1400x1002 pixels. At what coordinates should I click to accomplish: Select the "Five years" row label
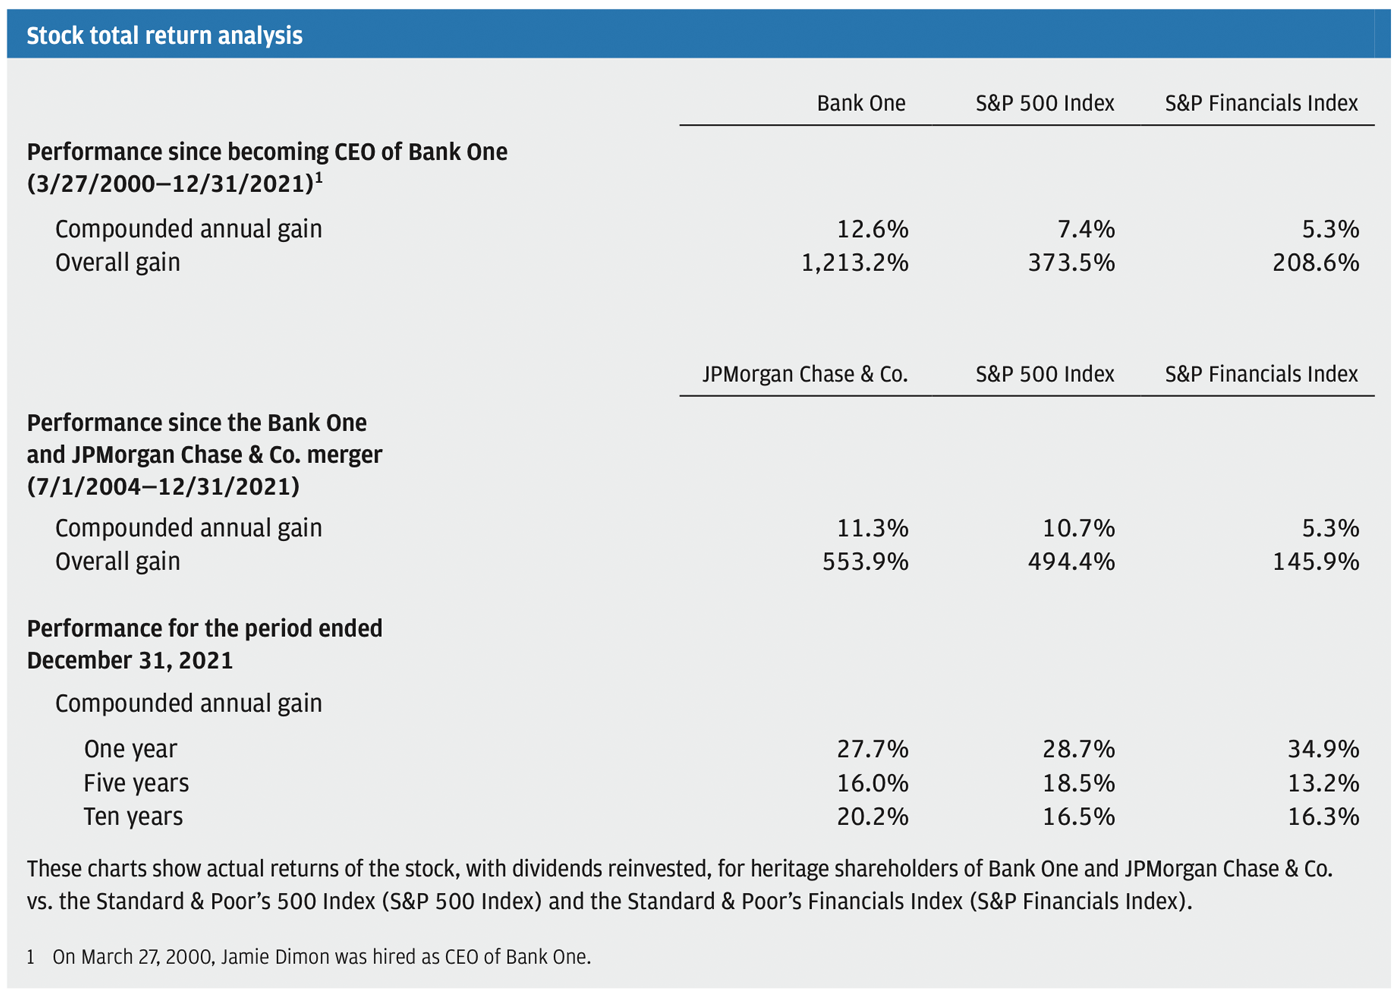tap(136, 783)
